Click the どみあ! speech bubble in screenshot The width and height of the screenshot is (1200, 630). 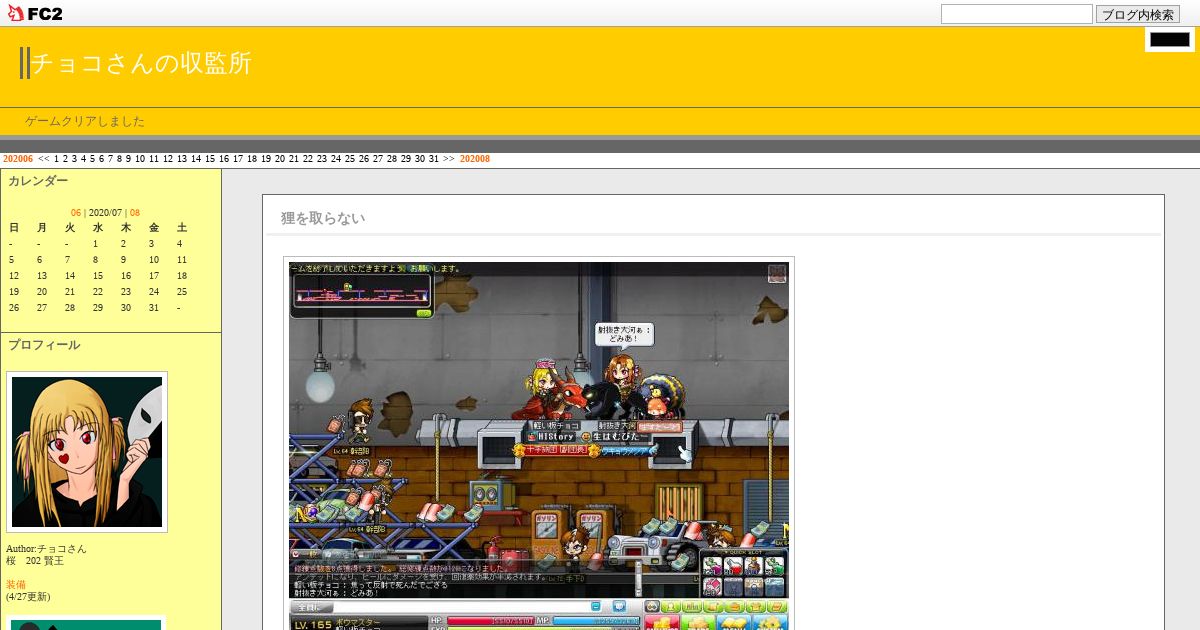point(624,334)
